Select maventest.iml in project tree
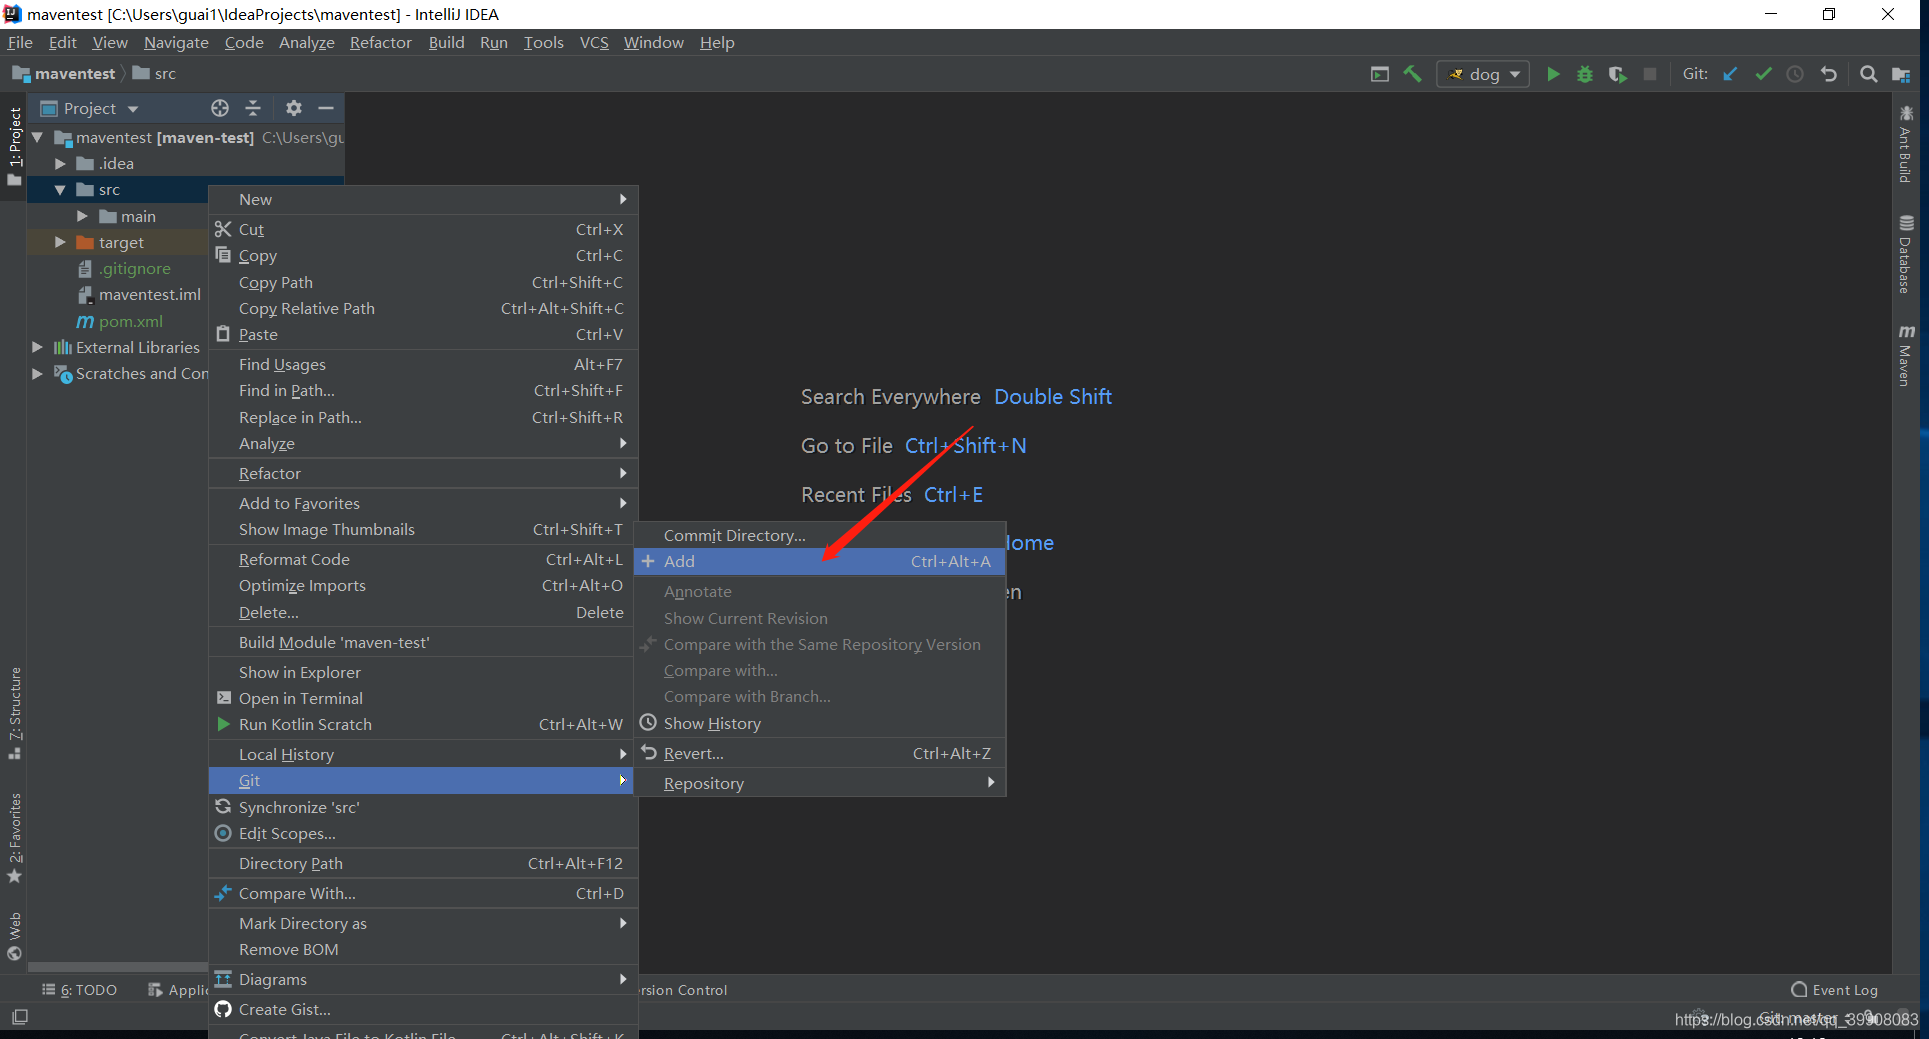1929x1039 pixels. click(x=140, y=294)
